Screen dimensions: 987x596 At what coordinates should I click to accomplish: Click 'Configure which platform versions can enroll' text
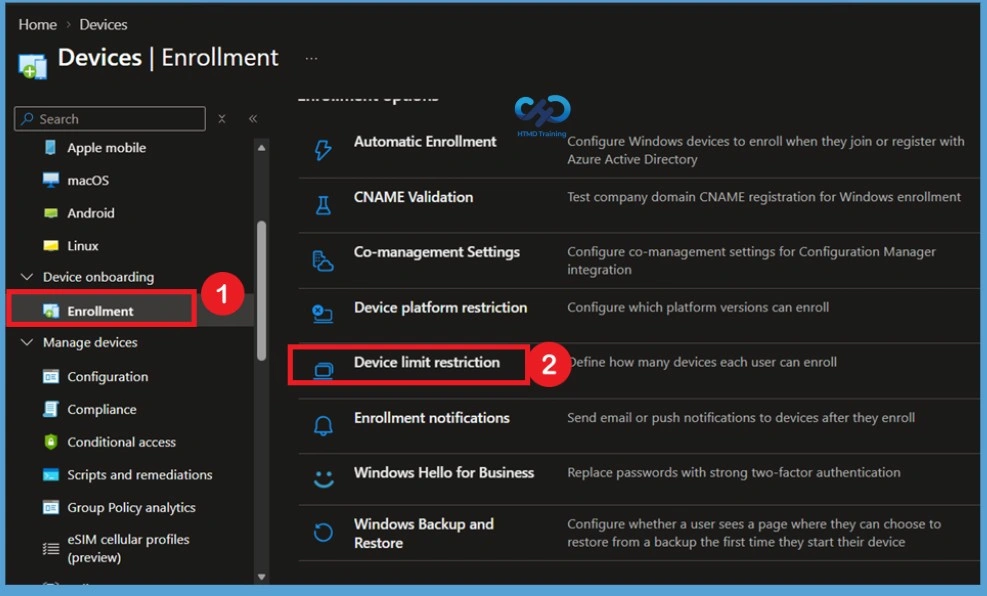tap(697, 307)
